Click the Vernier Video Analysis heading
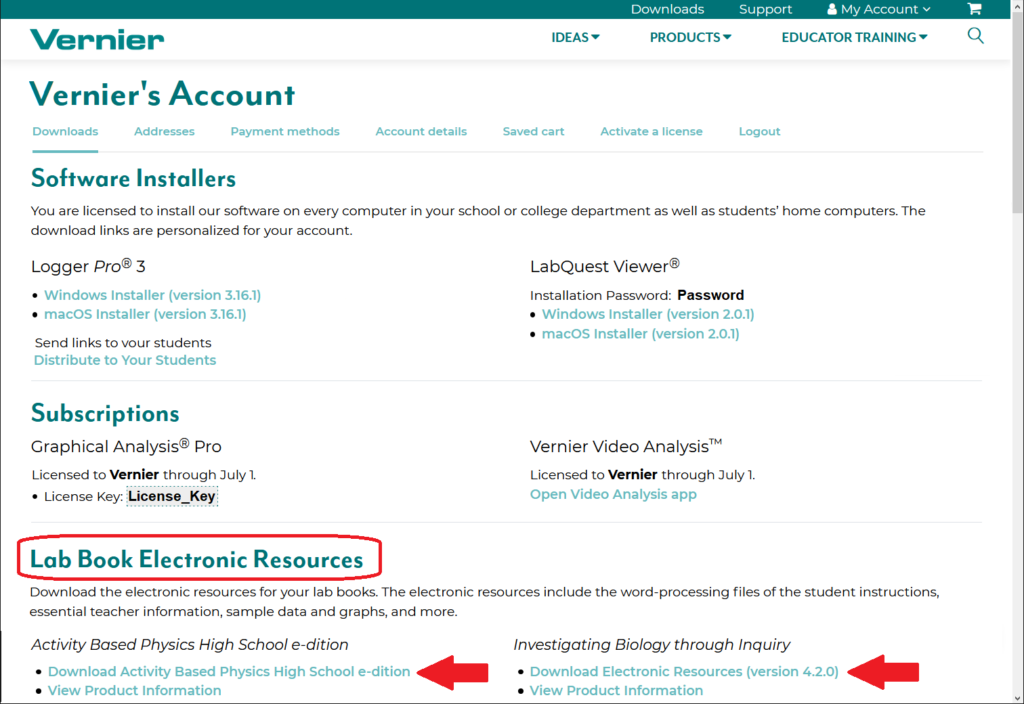Screen dimensions: 1024x704 626,446
